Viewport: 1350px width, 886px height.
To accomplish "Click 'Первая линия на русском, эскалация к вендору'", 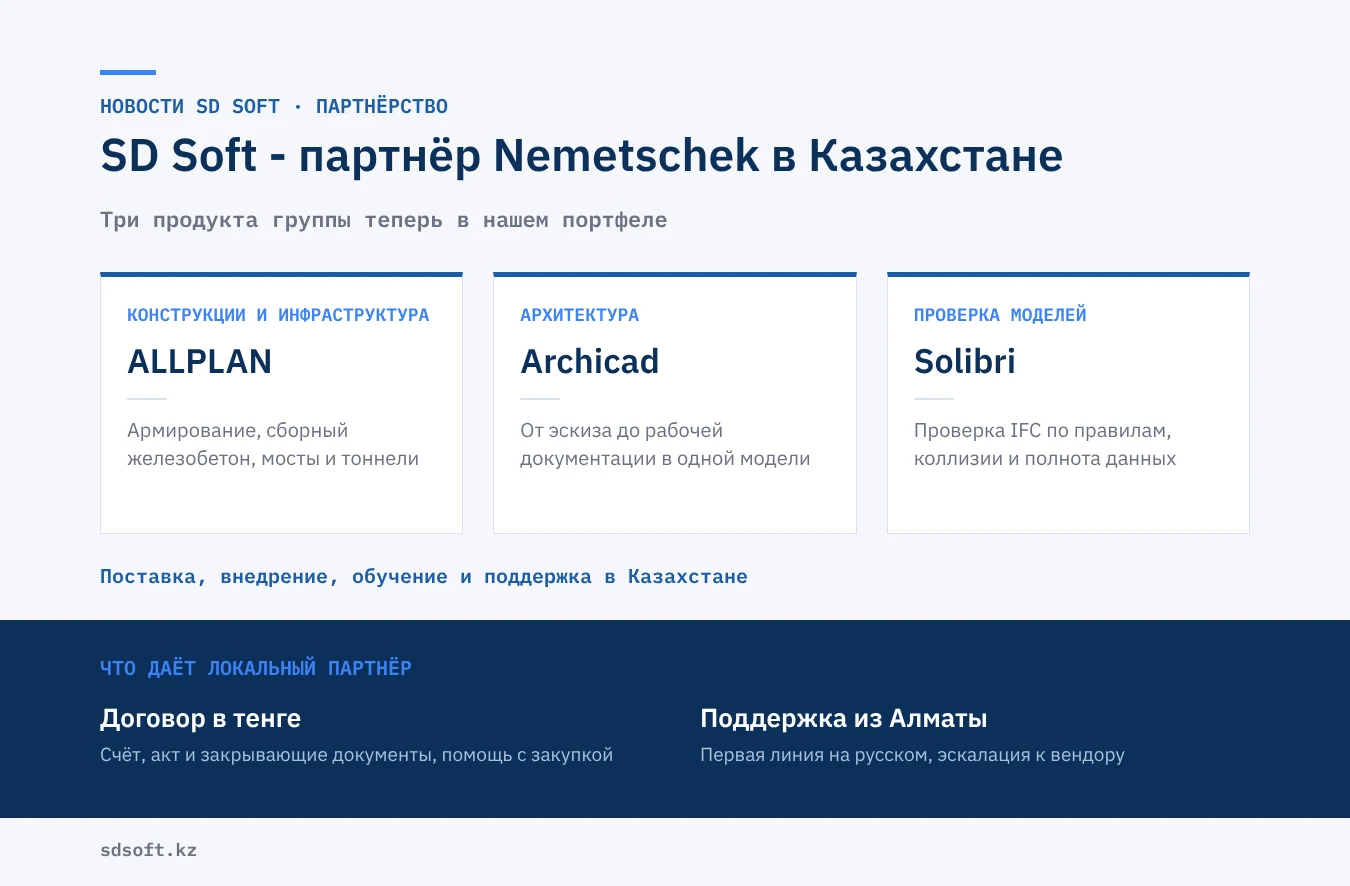I will pyautogui.click(x=912, y=755).
